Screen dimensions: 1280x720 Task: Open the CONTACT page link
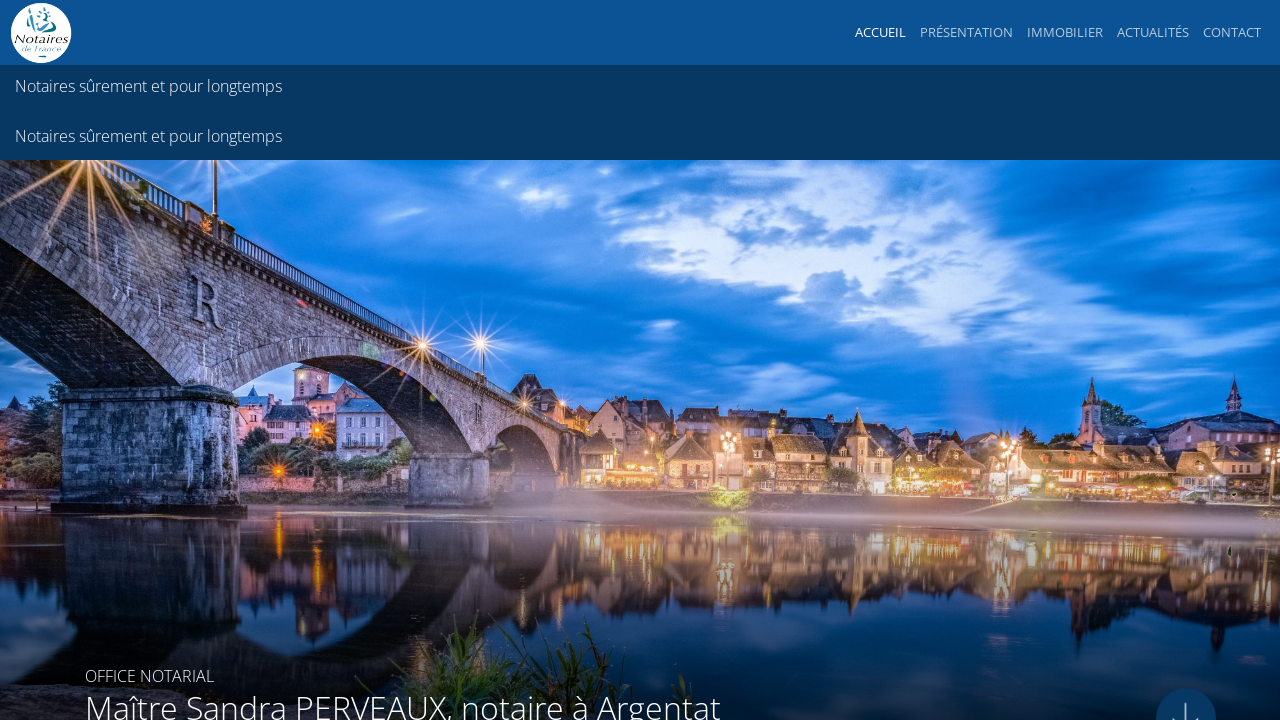click(x=1231, y=32)
